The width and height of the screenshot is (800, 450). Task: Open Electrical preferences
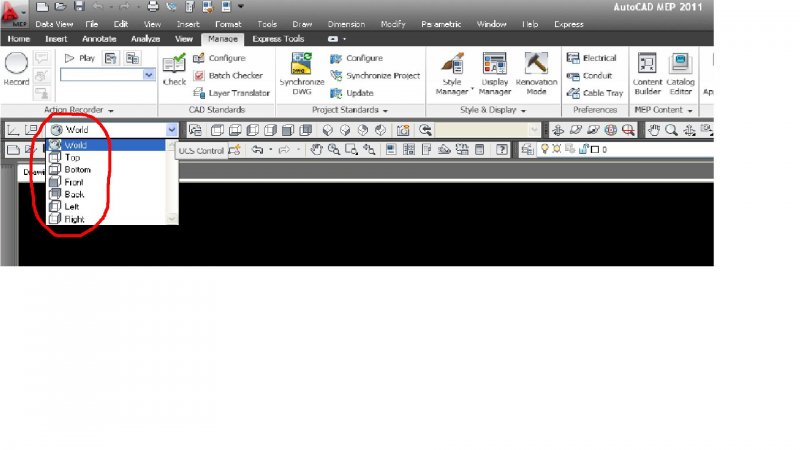click(x=592, y=58)
